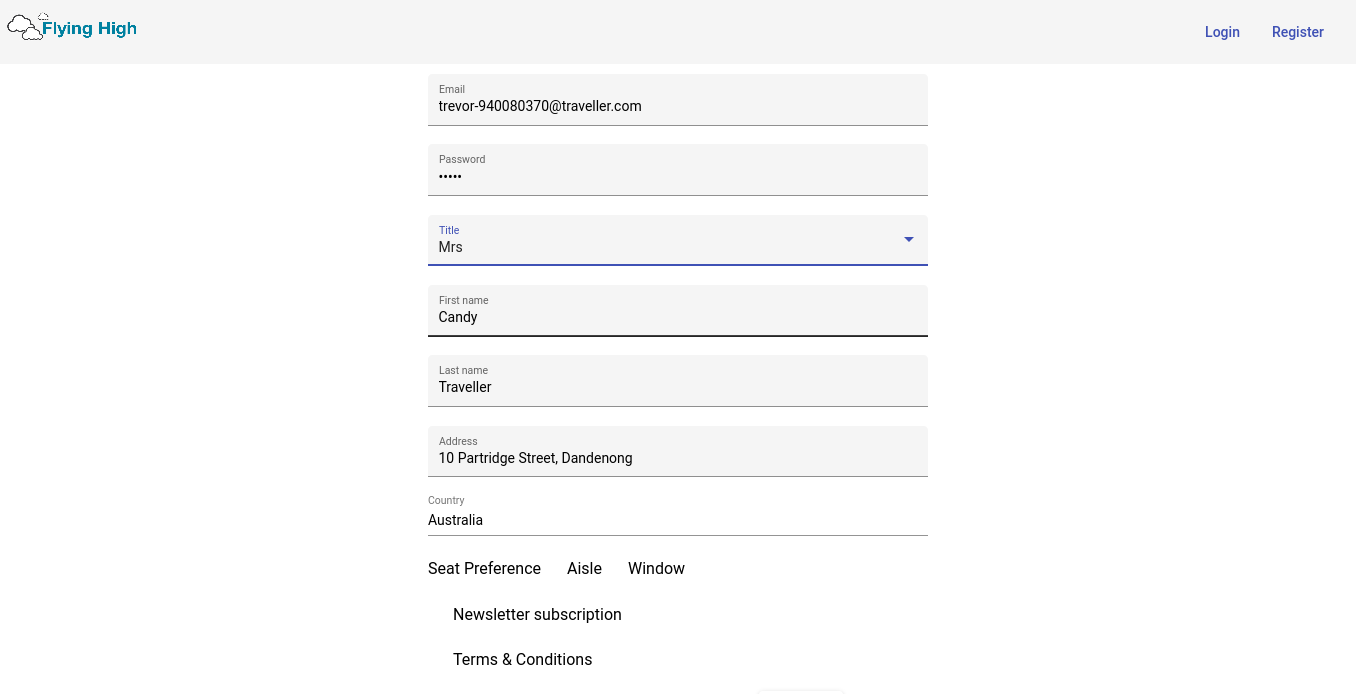This screenshot has height=694, width=1366.
Task: Click the partially visible button at page bottom
Action: click(x=801, y=690)
